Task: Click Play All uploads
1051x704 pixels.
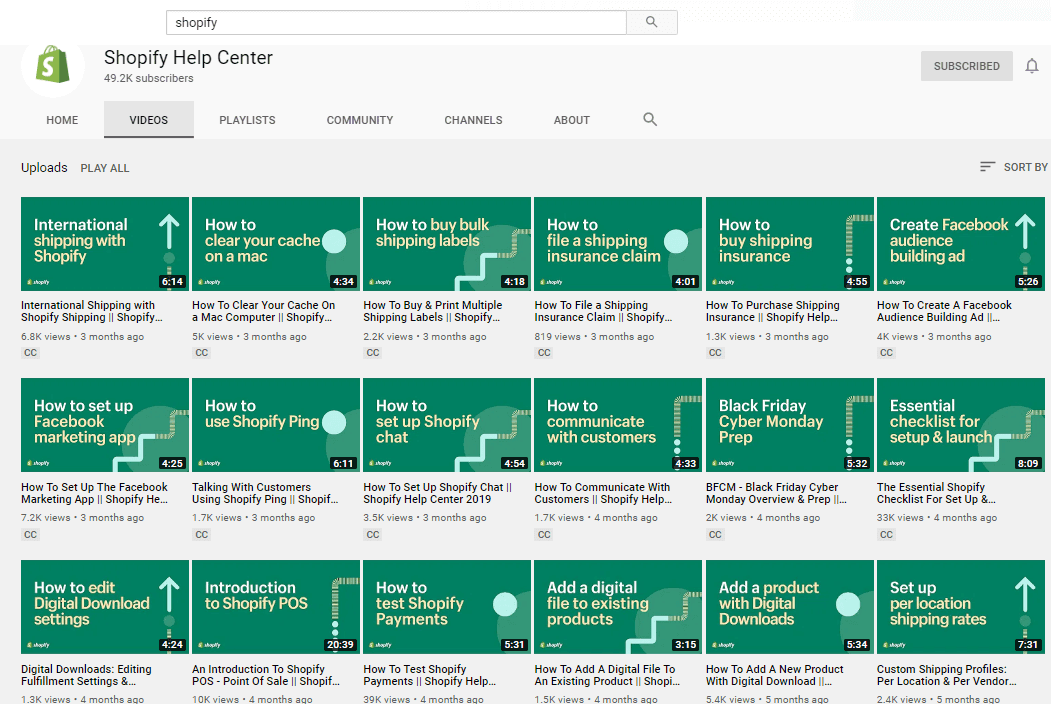Action: (x=105, y=168)
